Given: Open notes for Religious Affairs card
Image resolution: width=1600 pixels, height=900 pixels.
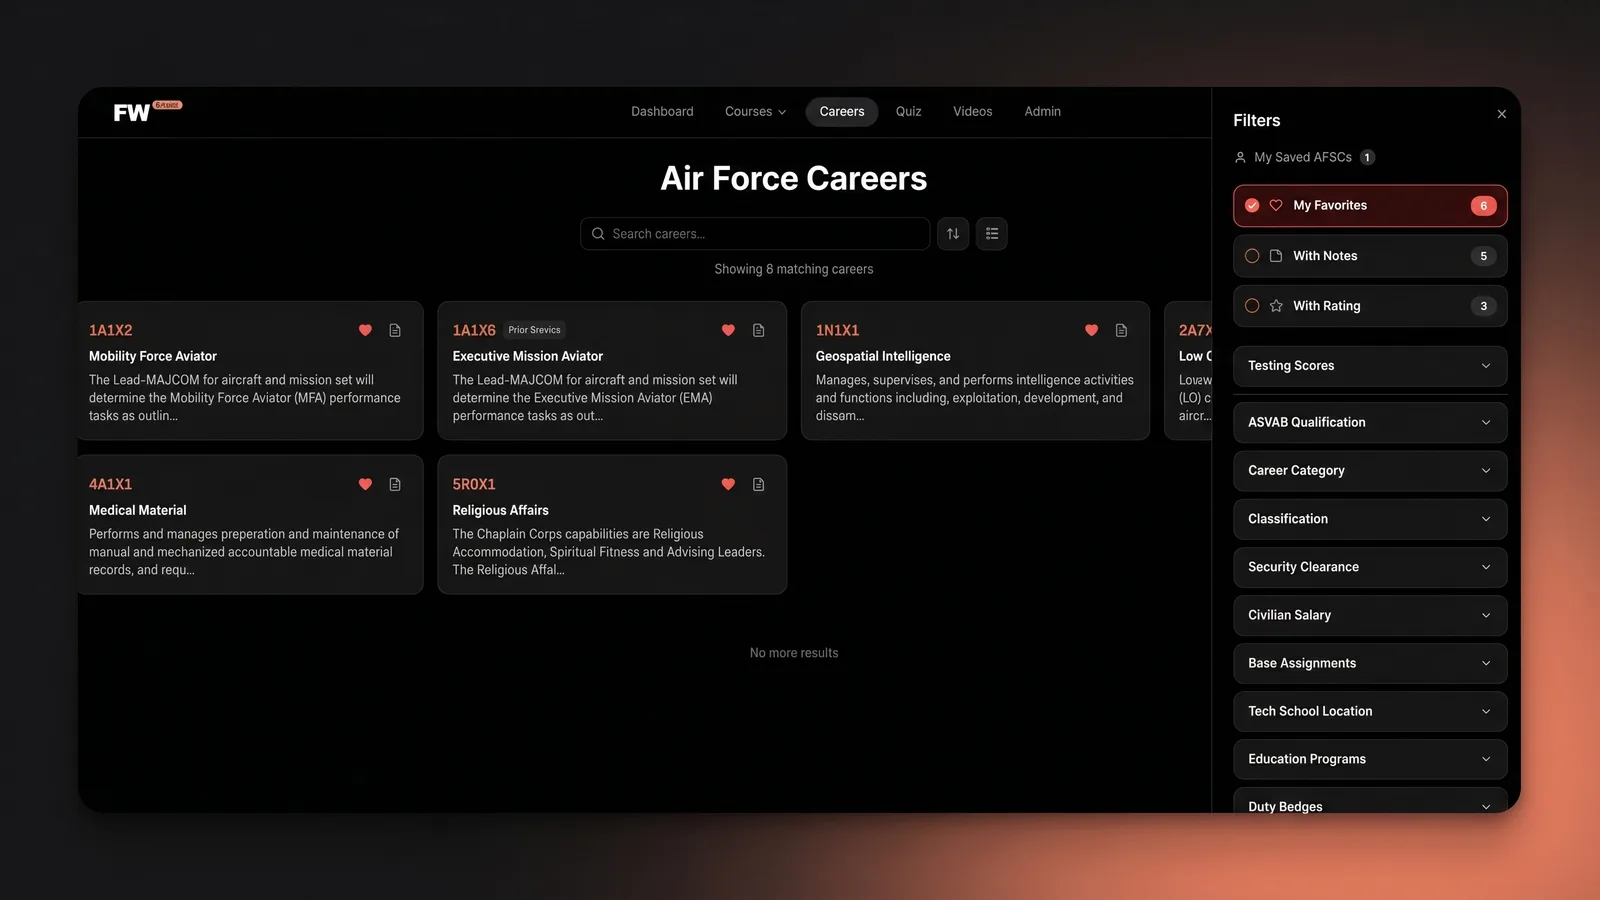Looking at the screenshot, I should pos(759,484).
